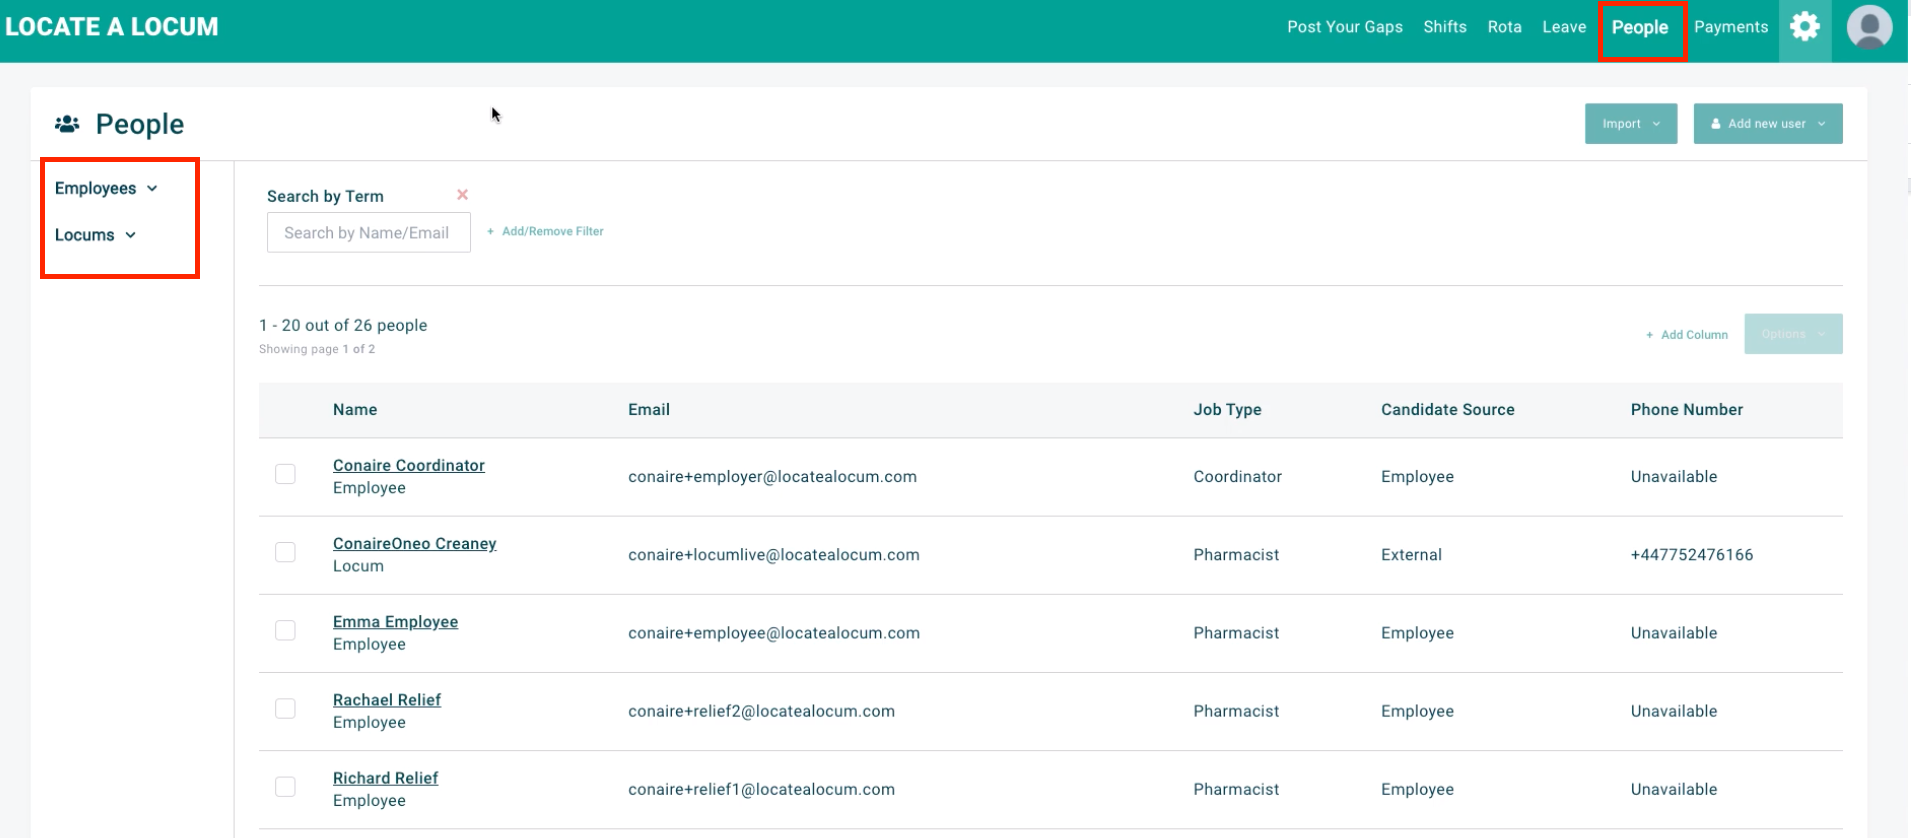Click the Job Type column header
The width and height of the screenshot is (1911, 838).
pos(1227,410)
